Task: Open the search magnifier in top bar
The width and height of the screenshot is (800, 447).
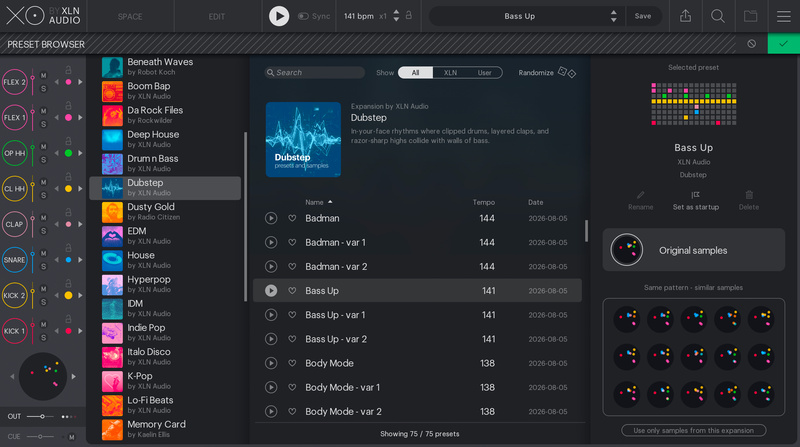Action: (x=717, y=16)
